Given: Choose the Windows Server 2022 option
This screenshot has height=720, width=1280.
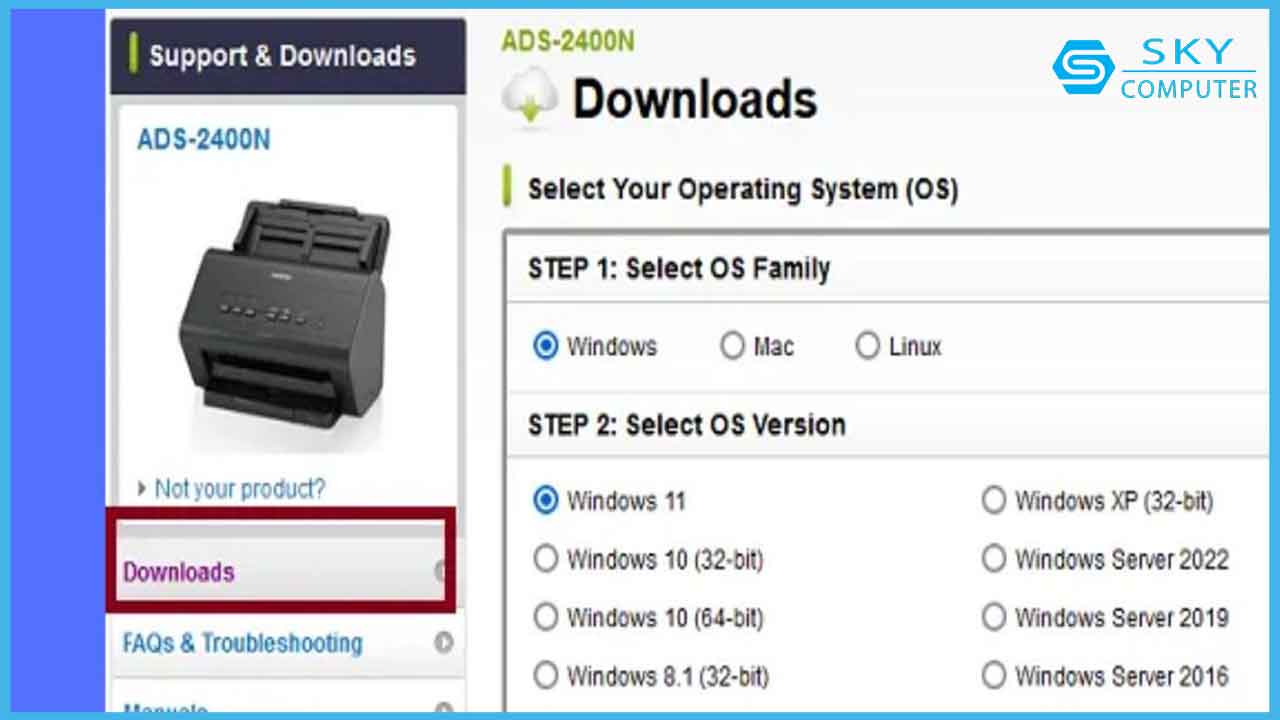Looking at the screenshot, I should point(993,559).
